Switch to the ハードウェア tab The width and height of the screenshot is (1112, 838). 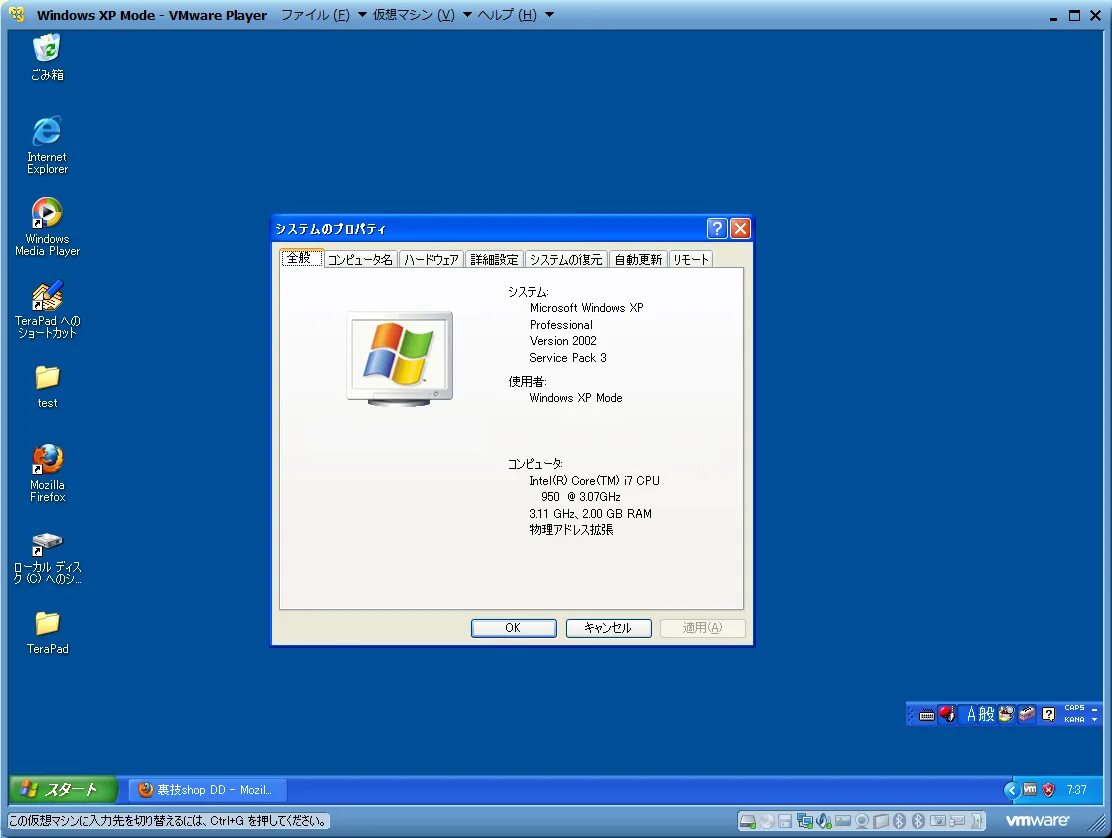pyautogui.click(x=431, y=259)
